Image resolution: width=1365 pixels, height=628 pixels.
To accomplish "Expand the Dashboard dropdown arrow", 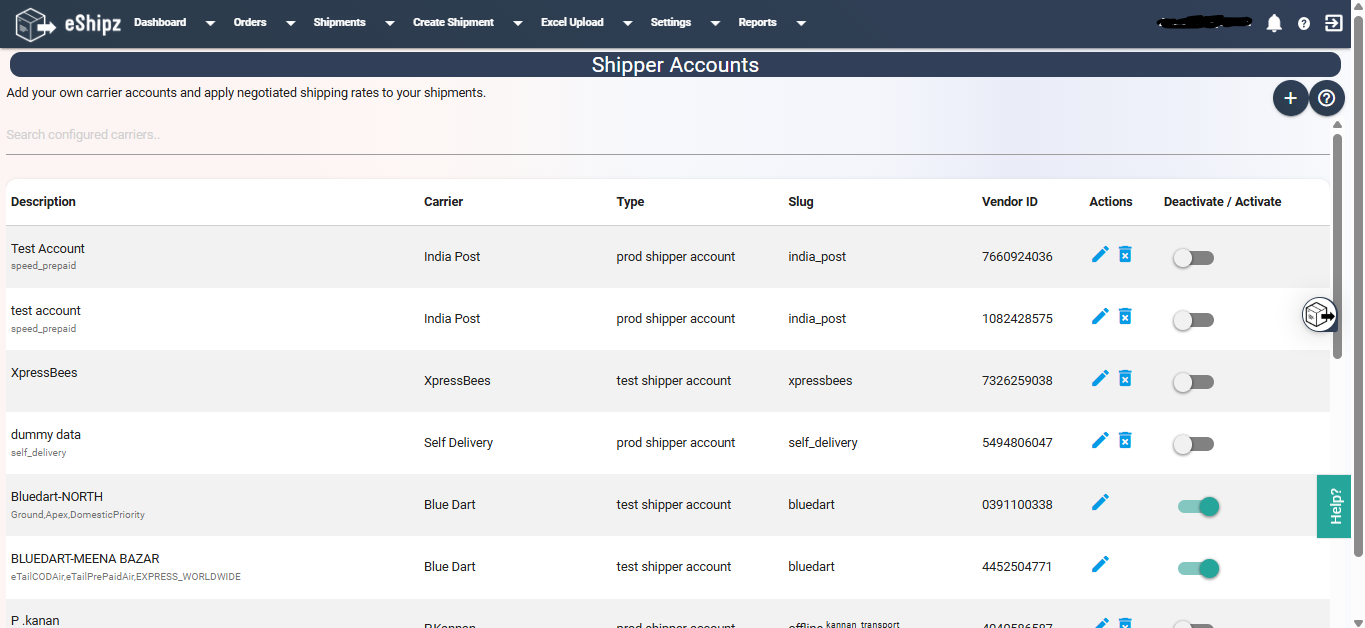I will click(x=210, y=23).
